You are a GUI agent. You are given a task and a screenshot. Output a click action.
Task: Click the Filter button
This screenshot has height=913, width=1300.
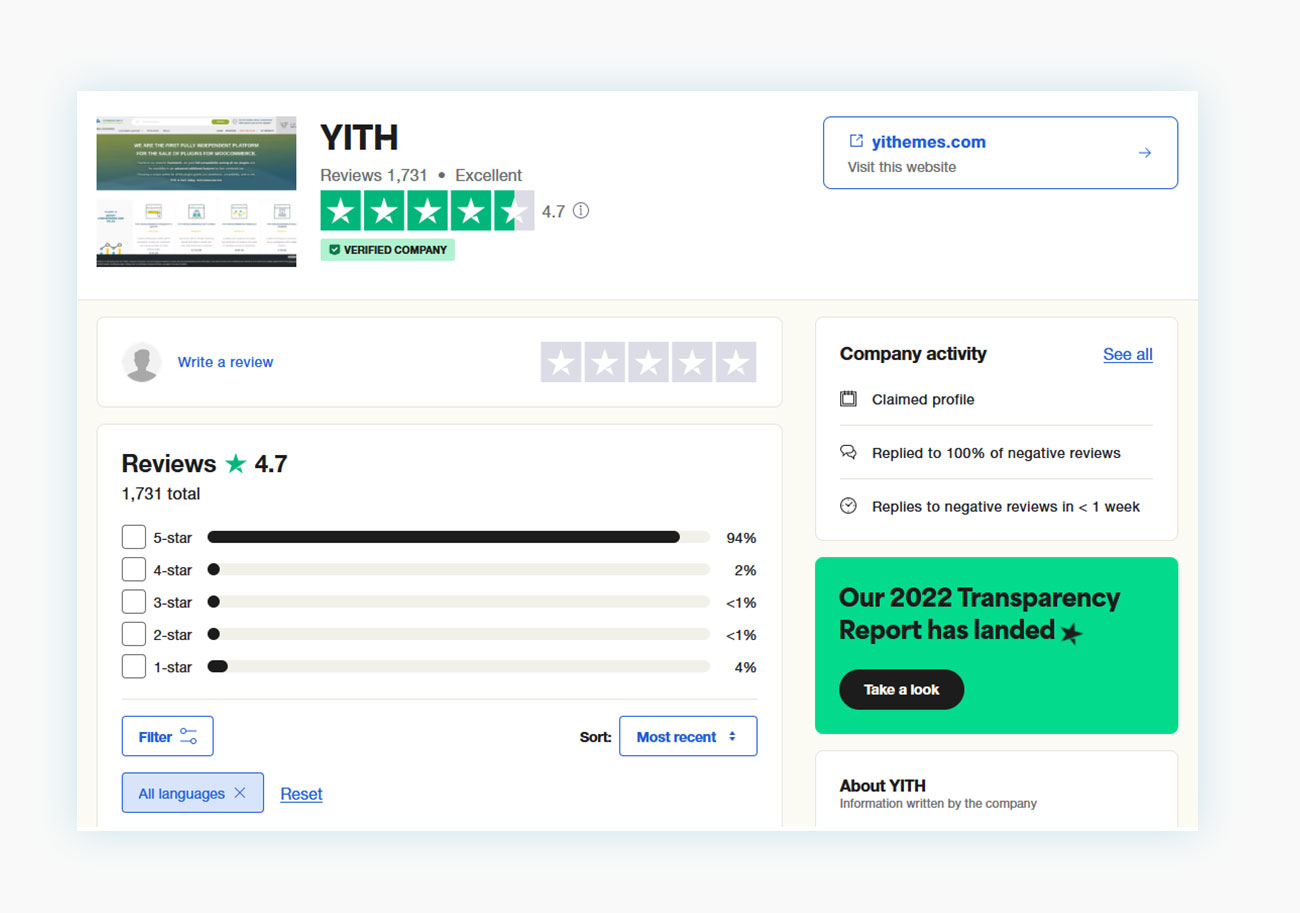point(167,736)
